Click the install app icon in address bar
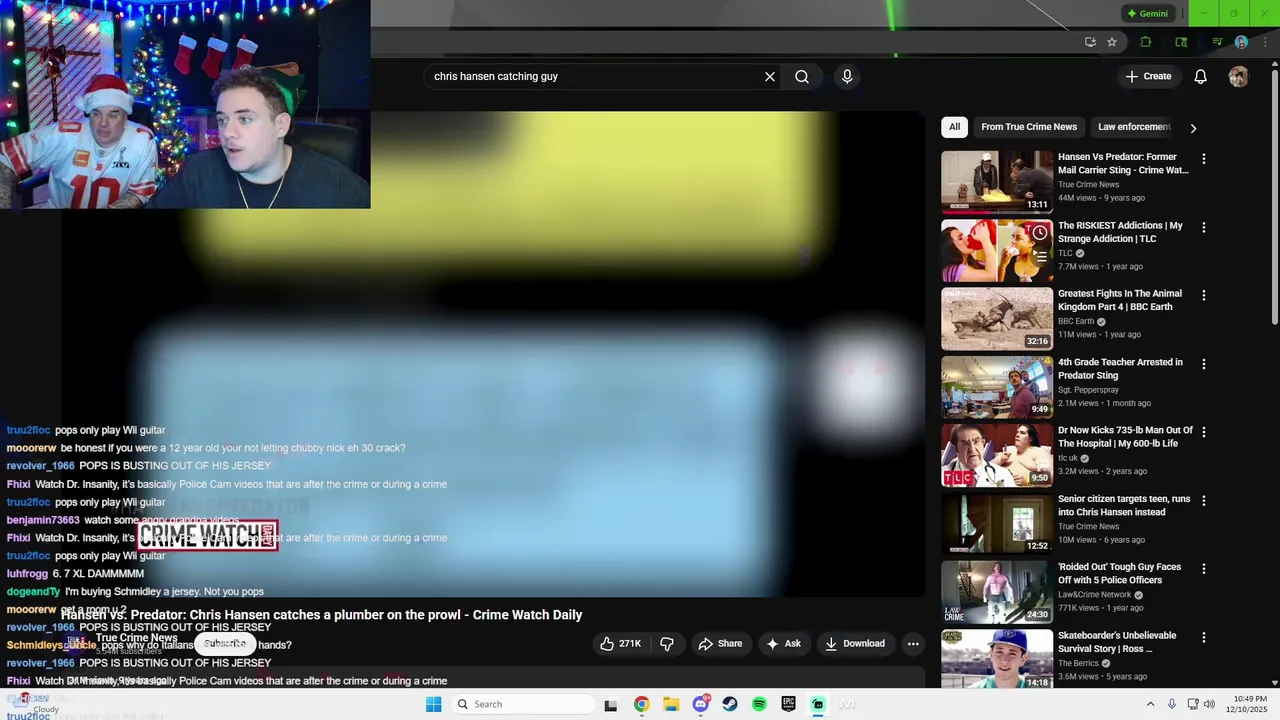Screen dimensions: 1280x720 pyautogui.click(x=1090, y=42)
